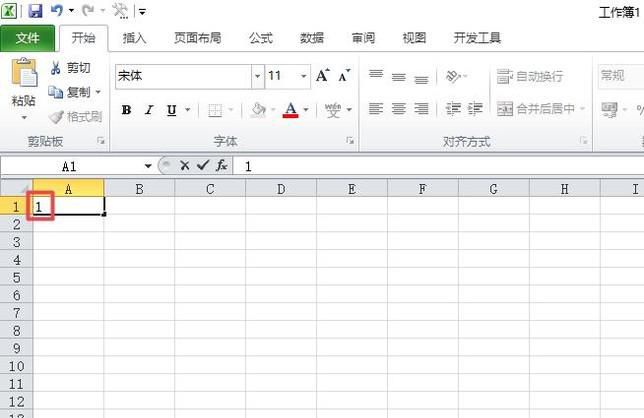Screen dimensions: 644x418
Task: Click the cell borders icon
Action: click(x=215, y=110)
